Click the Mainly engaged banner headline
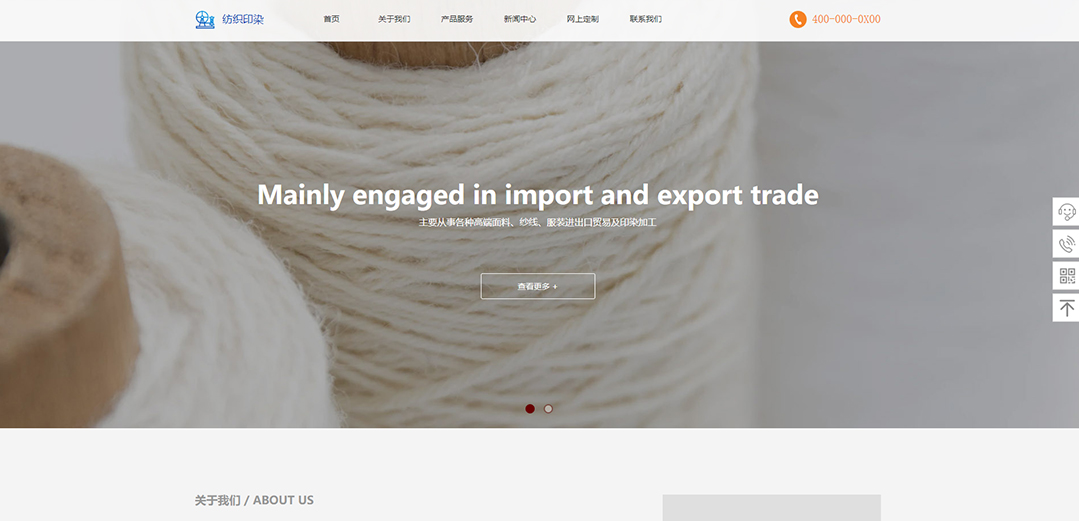This screenshot has height=521, width=1079. click(538, 195)
